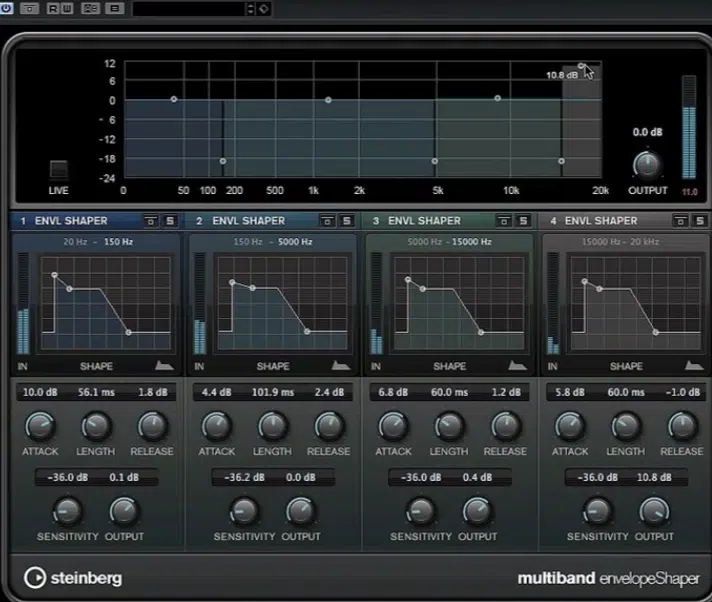Click band 3 shape slope icon
Viewport: 712px width, 602px height.
[x=517, y=365]
